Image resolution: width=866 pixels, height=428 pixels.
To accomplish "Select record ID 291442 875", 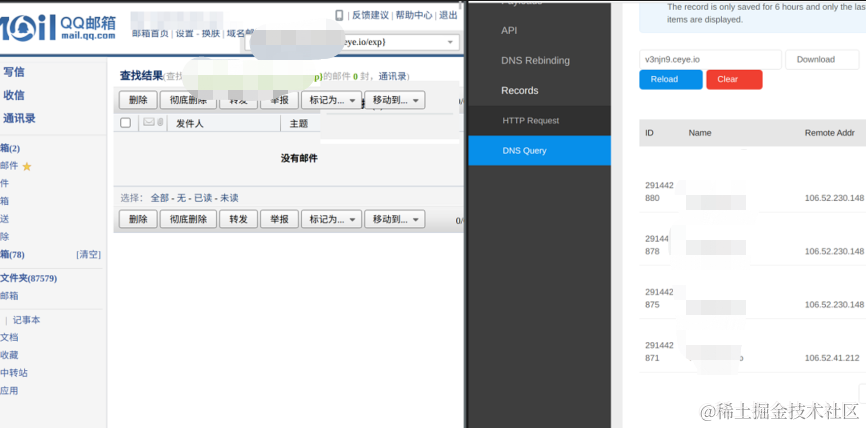I will tap(659, 298).
